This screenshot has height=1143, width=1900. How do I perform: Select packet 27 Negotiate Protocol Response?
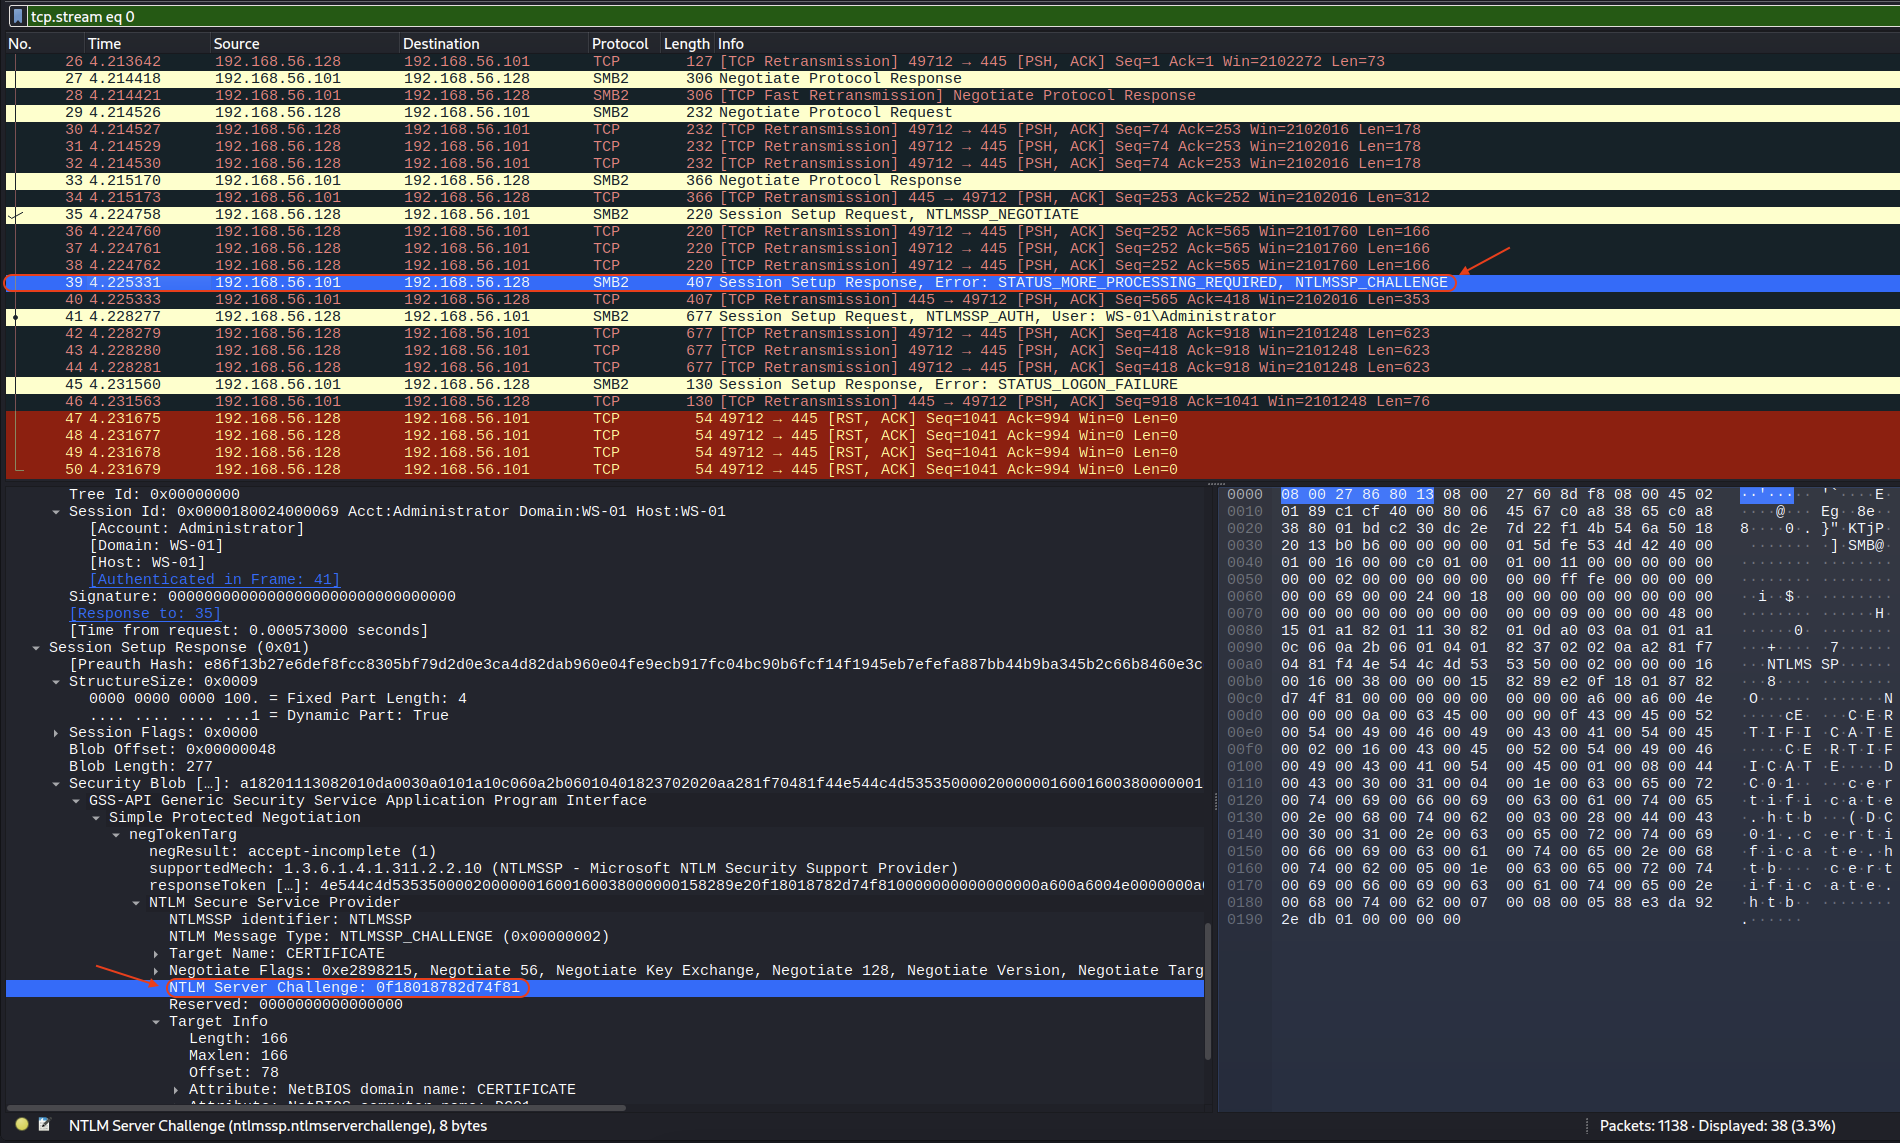coord(952,78)
